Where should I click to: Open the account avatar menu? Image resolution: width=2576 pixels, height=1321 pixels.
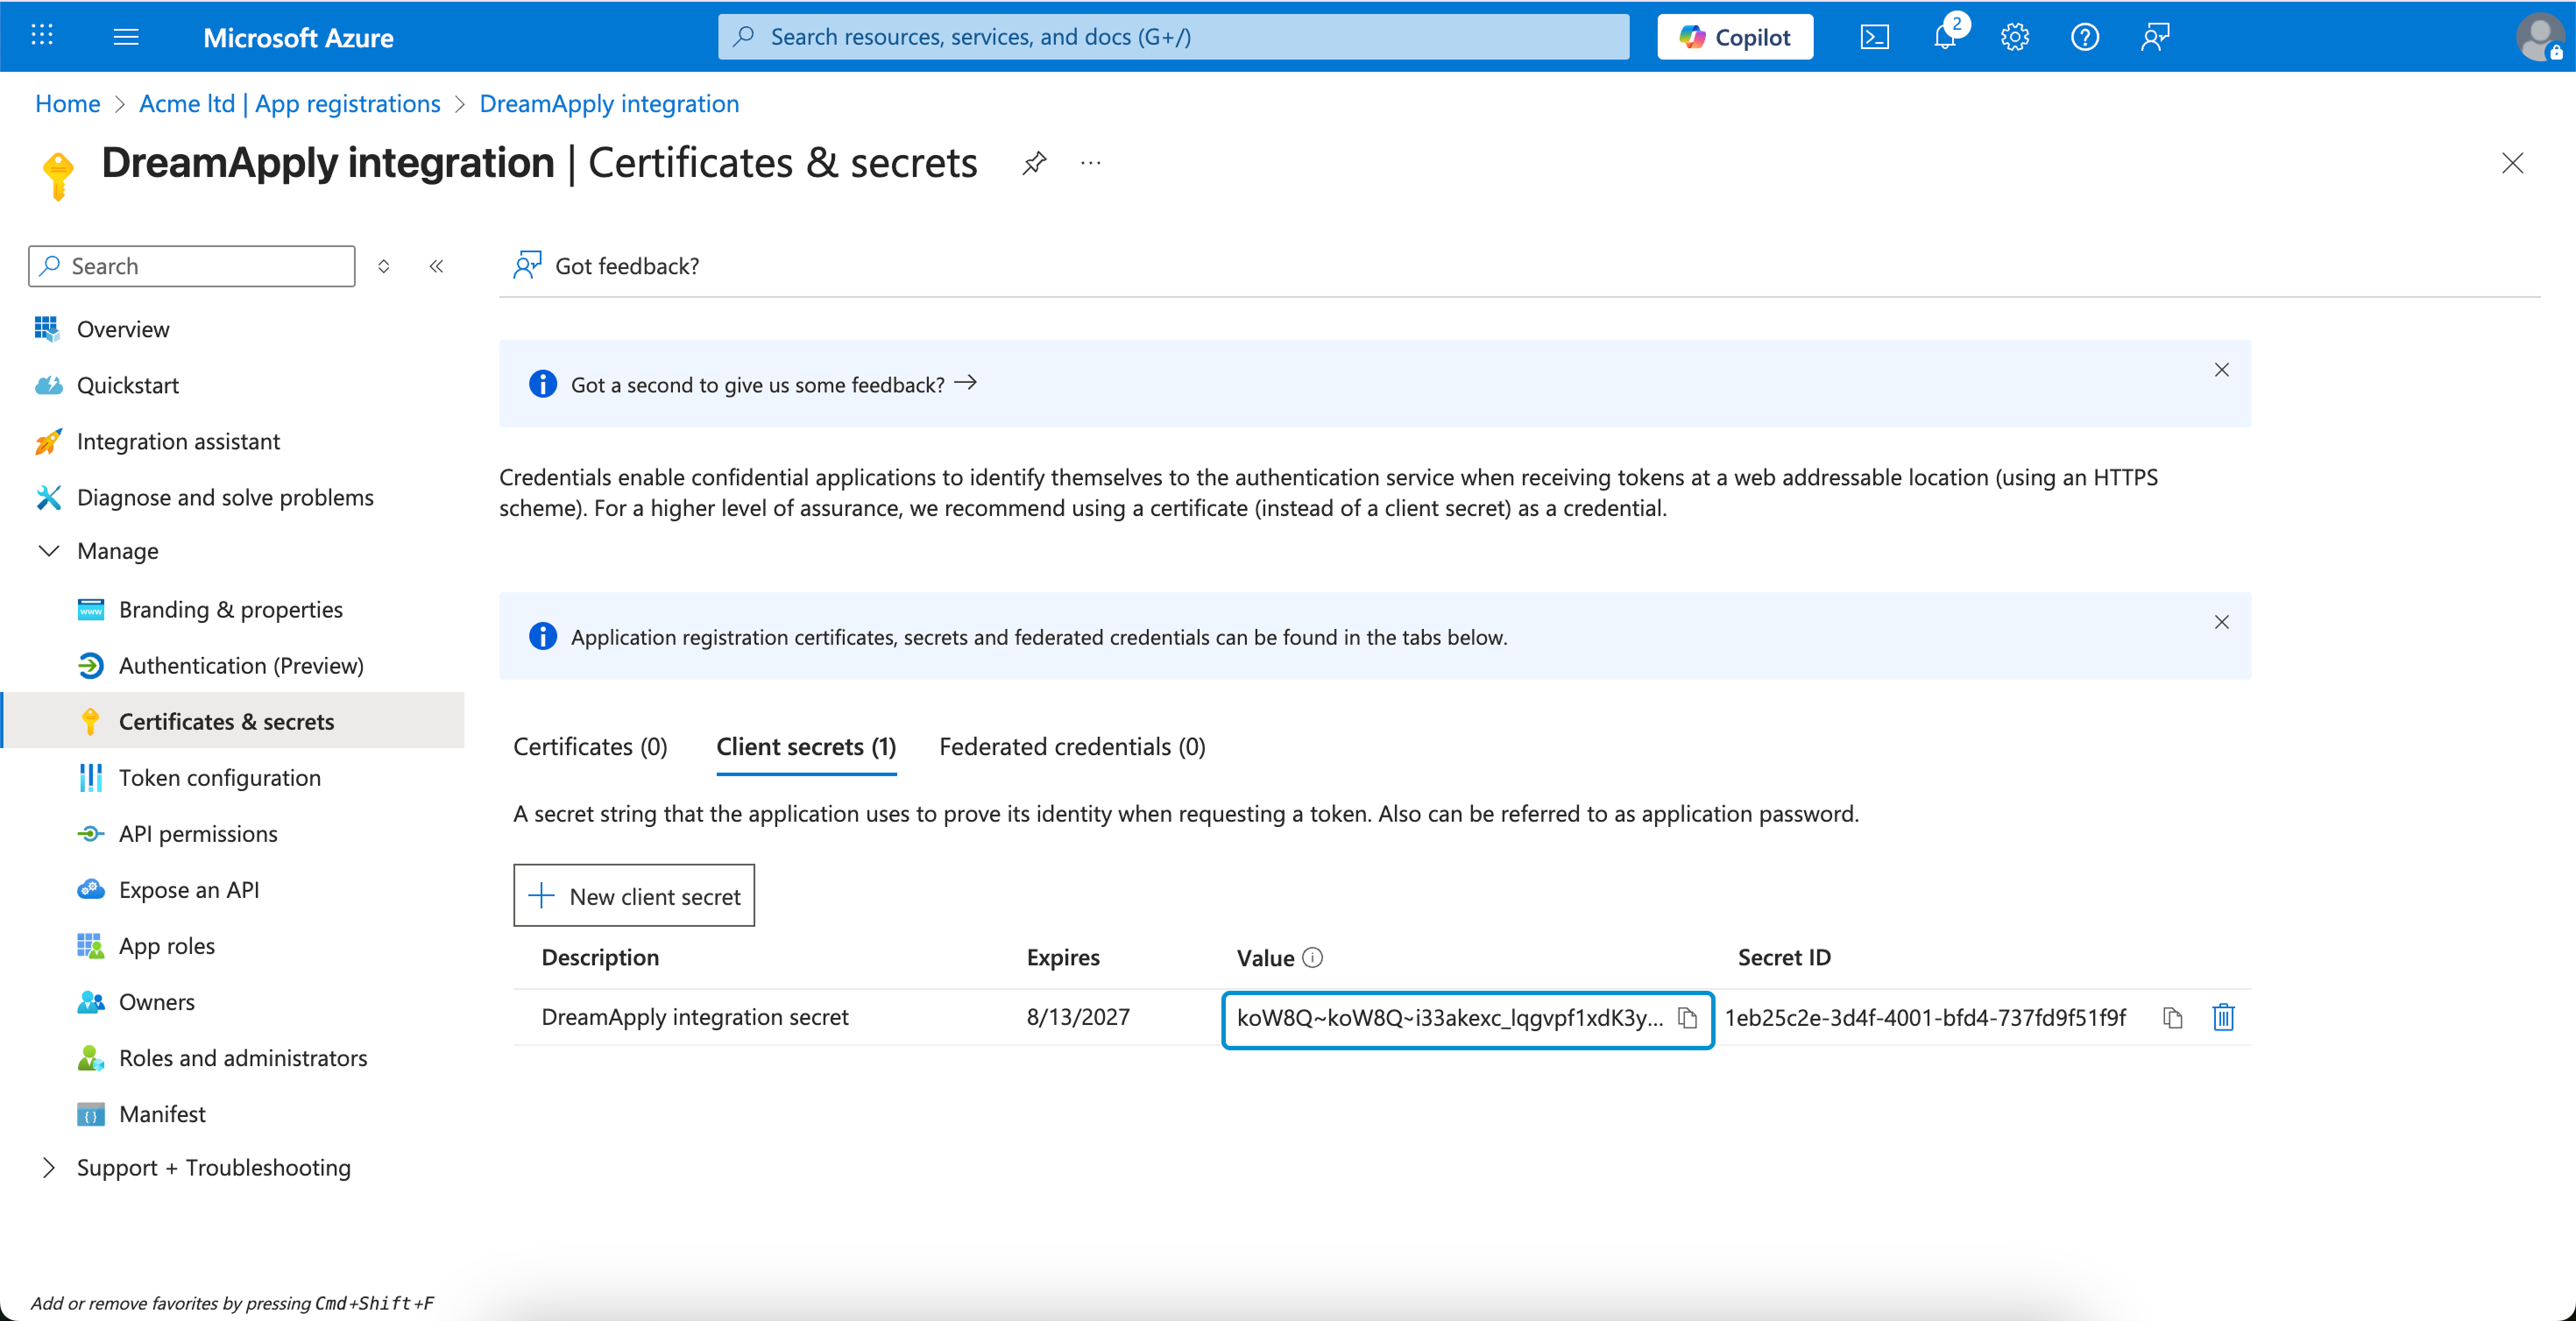click(x=2540, y=37)
